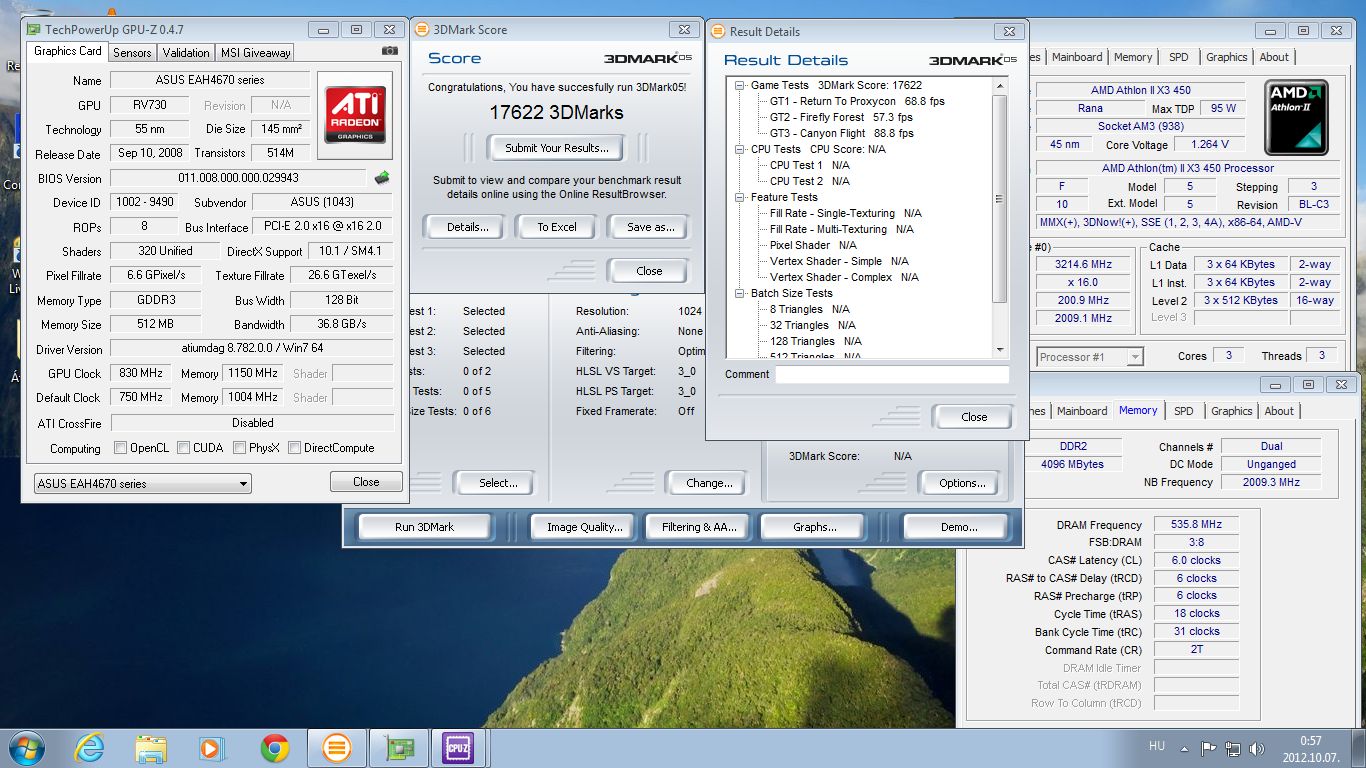Viewport: 1366px width, 768px height.
Task: Open the Validation tab in GPU-Z
Action: coord(186,53)
